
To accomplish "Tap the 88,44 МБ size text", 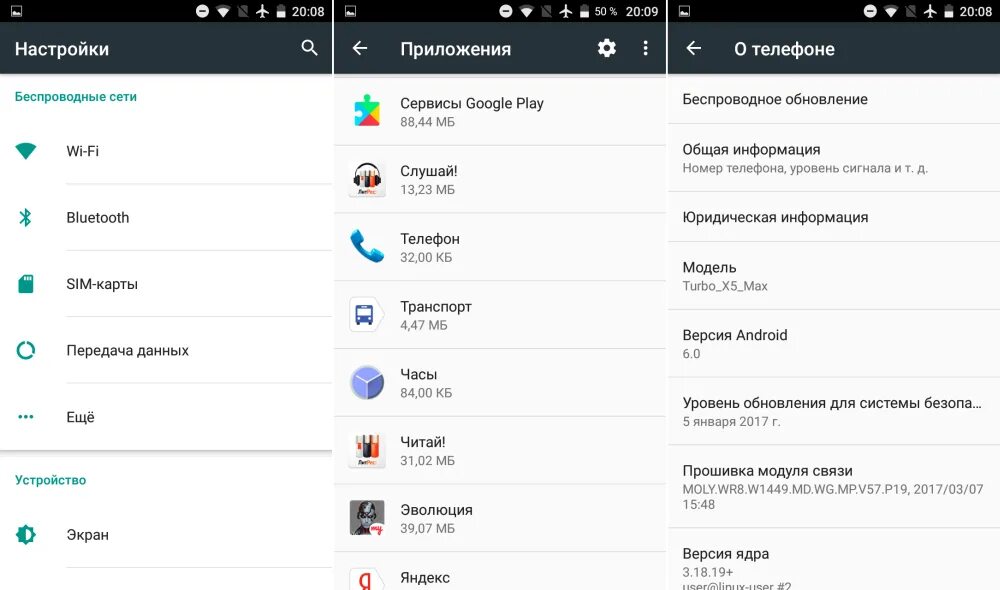I will coord(427,122).
